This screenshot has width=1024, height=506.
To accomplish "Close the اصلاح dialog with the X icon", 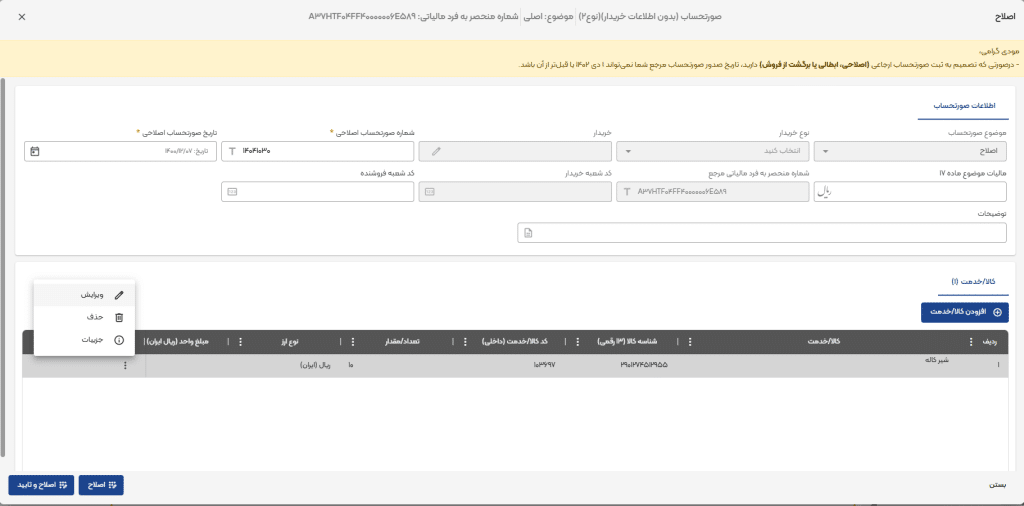I will [x=22, y=17].
